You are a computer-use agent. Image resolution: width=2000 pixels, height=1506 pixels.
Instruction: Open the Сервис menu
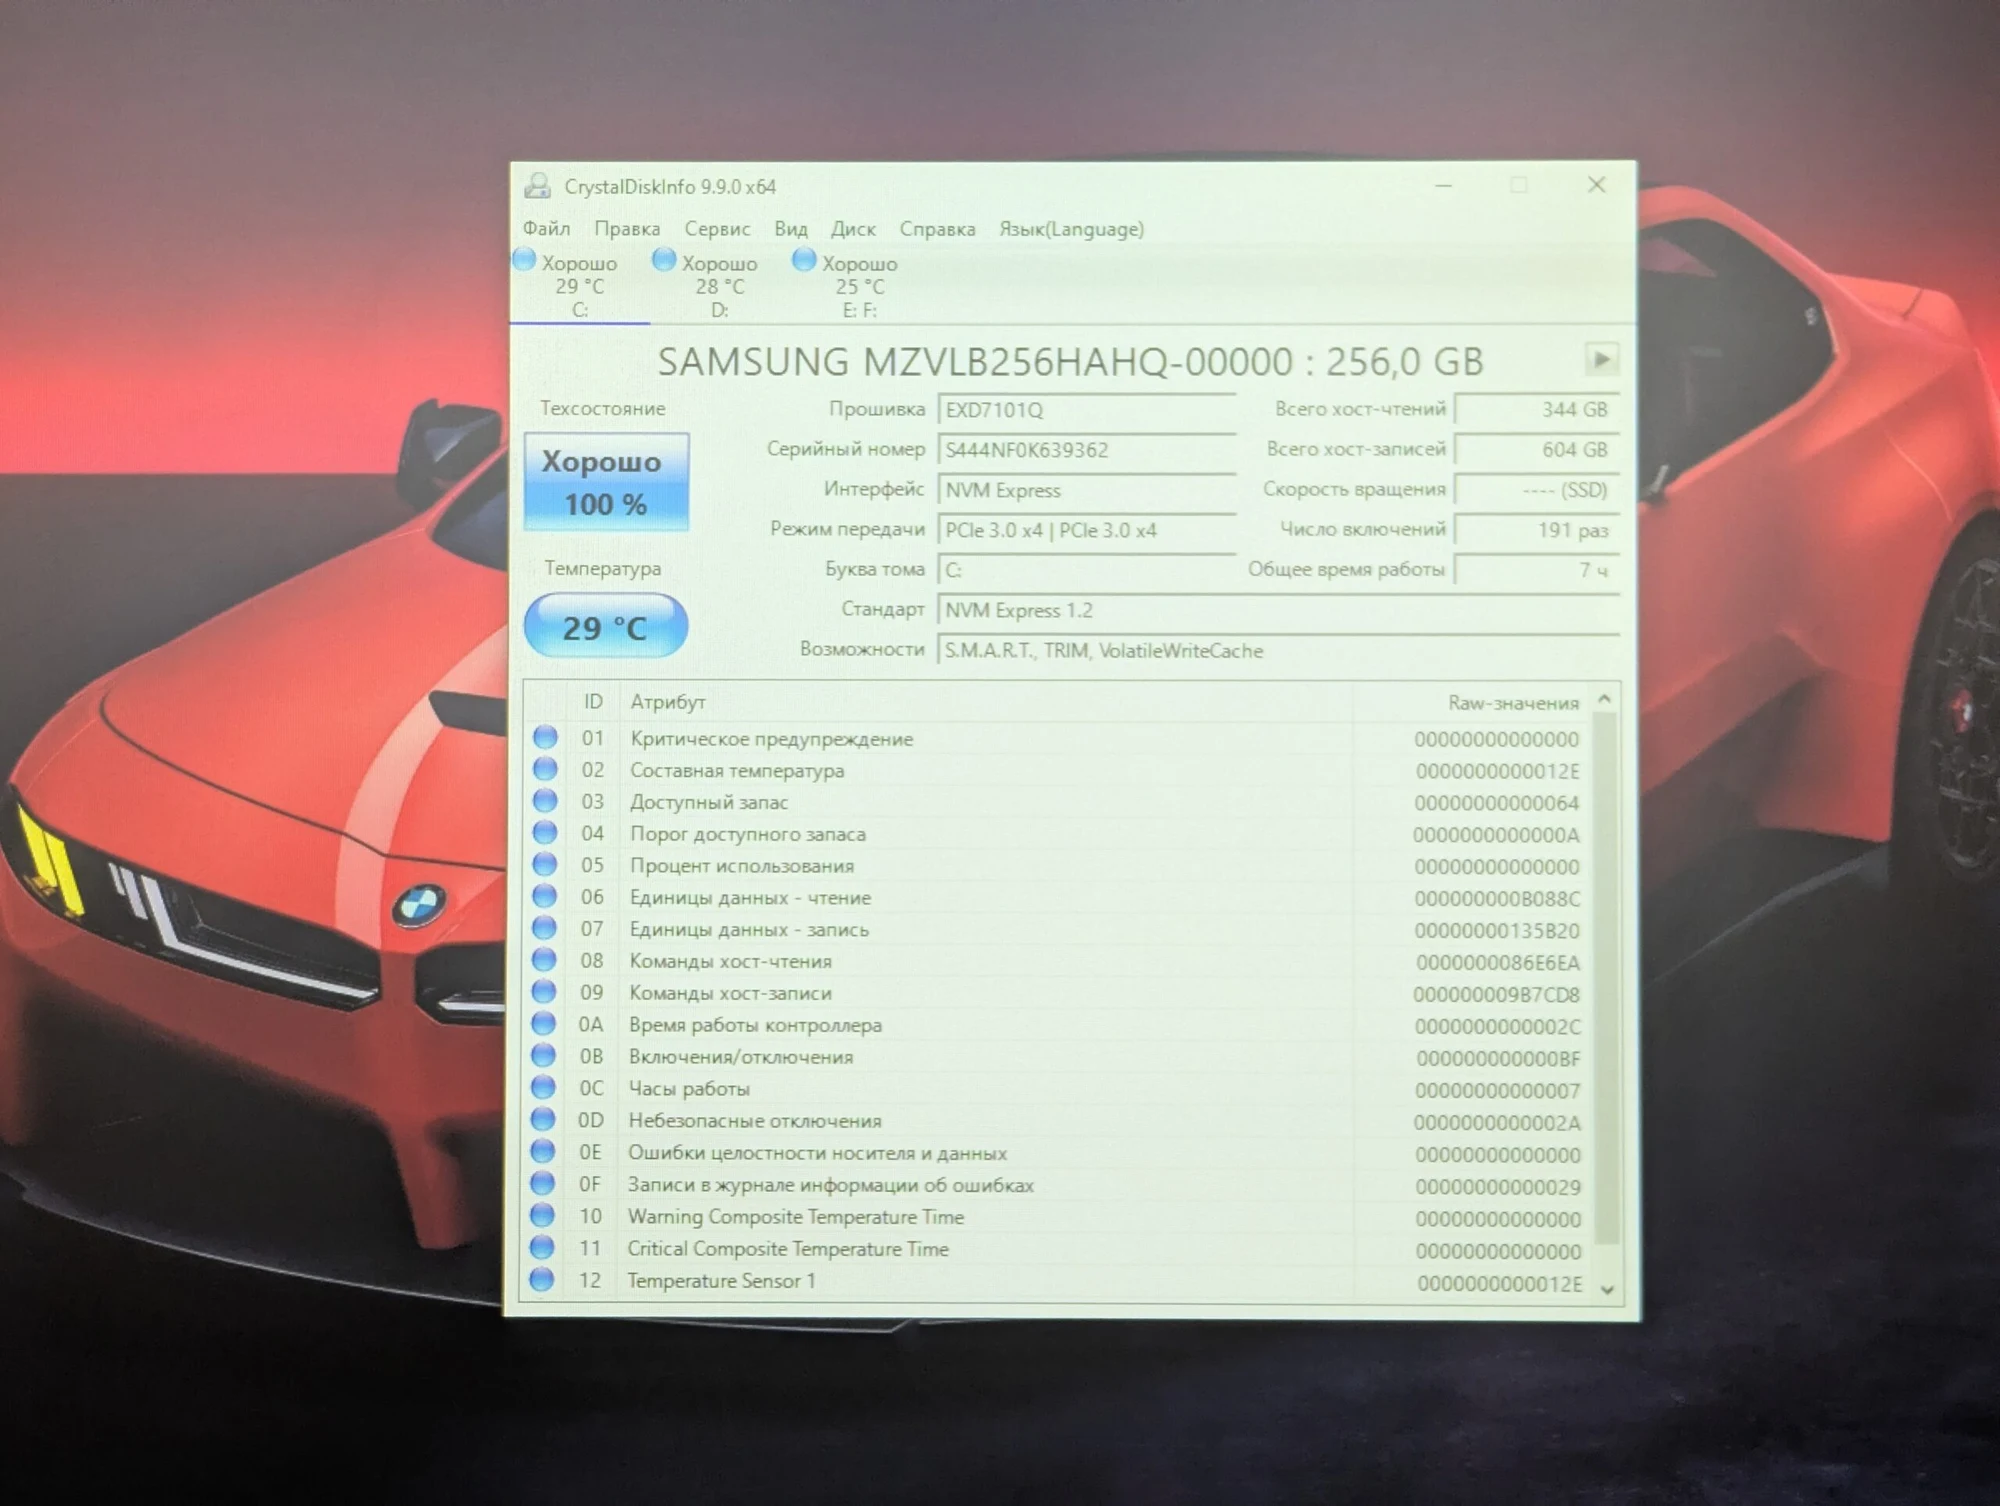pyautogui.click(x=717, y=229)
